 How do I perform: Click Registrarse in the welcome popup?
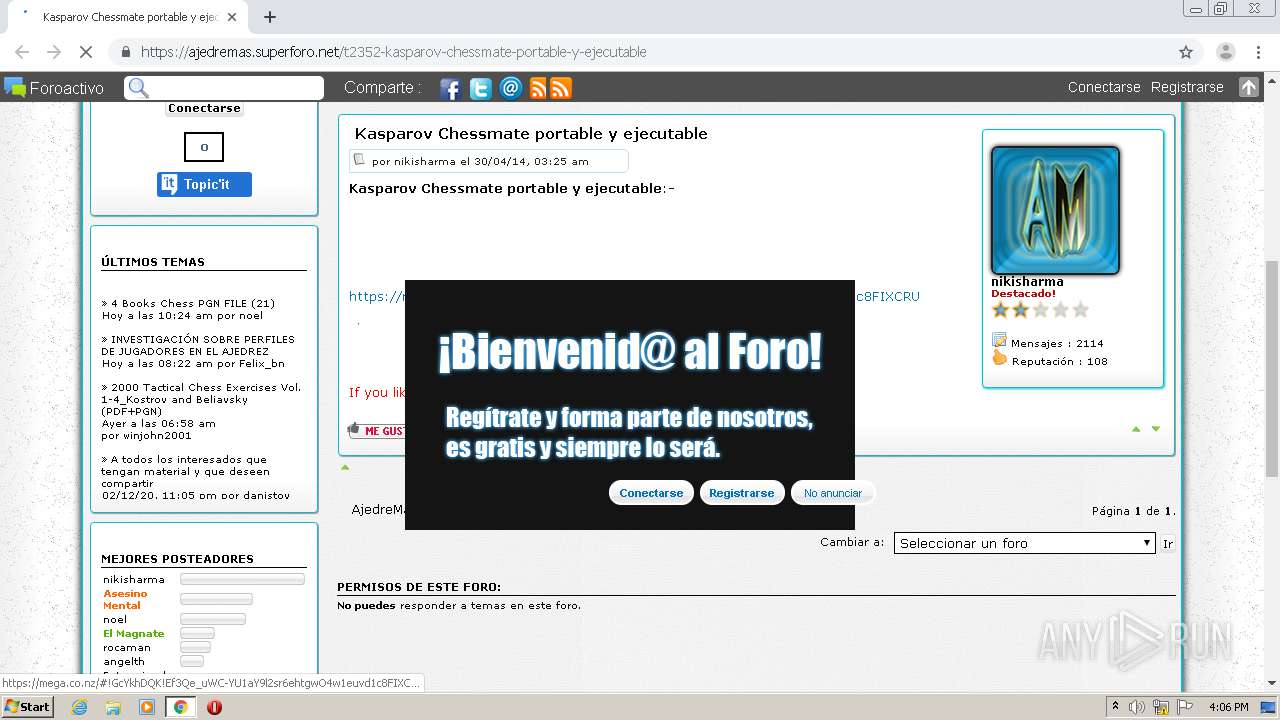click(742, 493)
